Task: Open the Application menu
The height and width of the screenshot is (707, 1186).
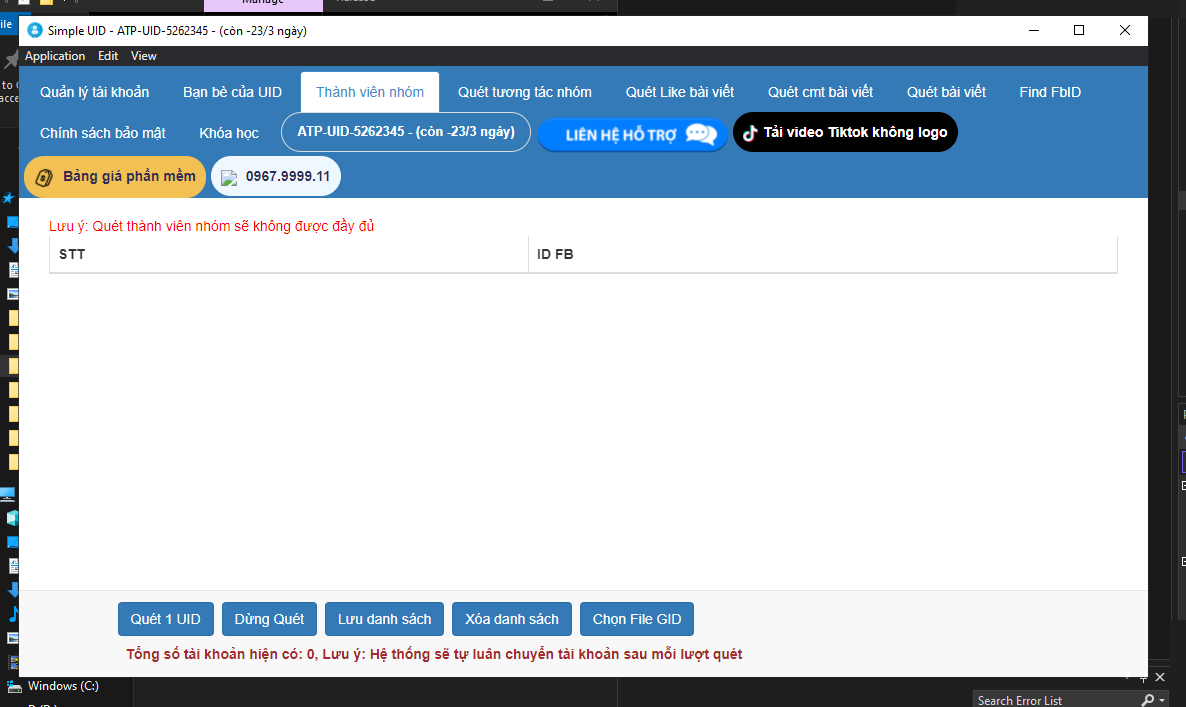Action: click(55, 56)
